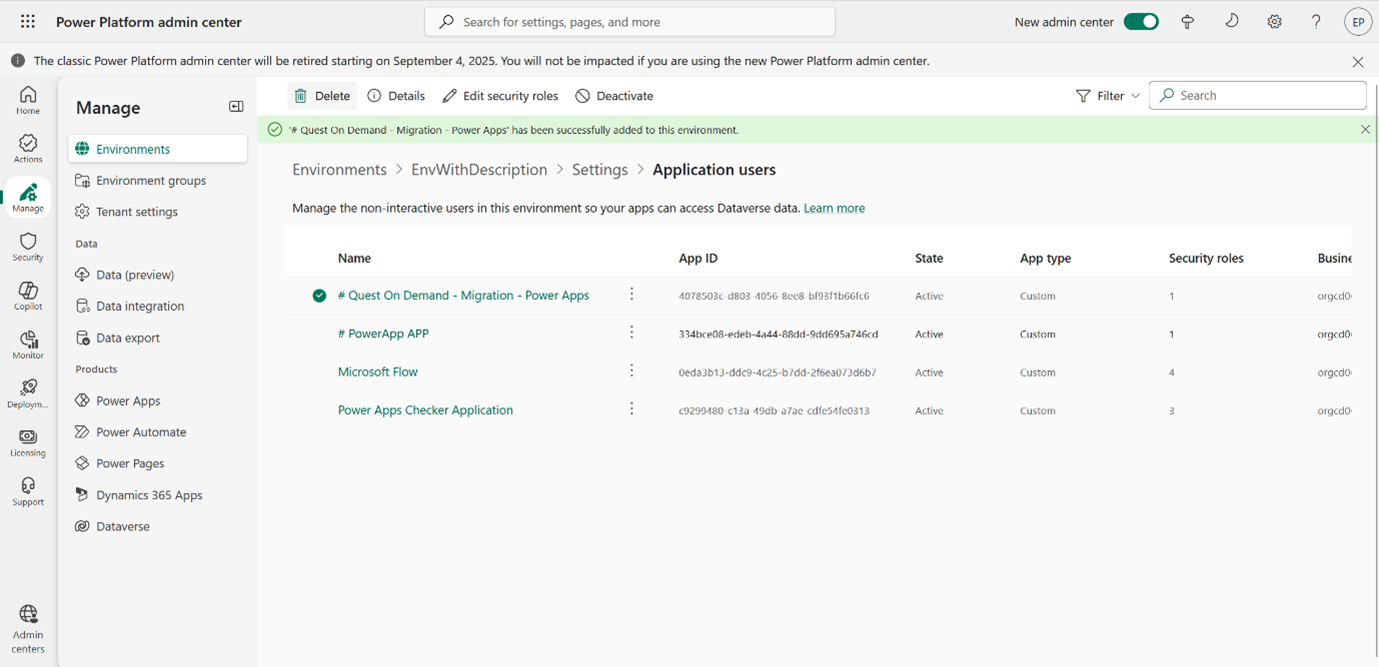Click the settings gear icon in header
This screenshot has height=667, width=1379.
(1274, 22)
